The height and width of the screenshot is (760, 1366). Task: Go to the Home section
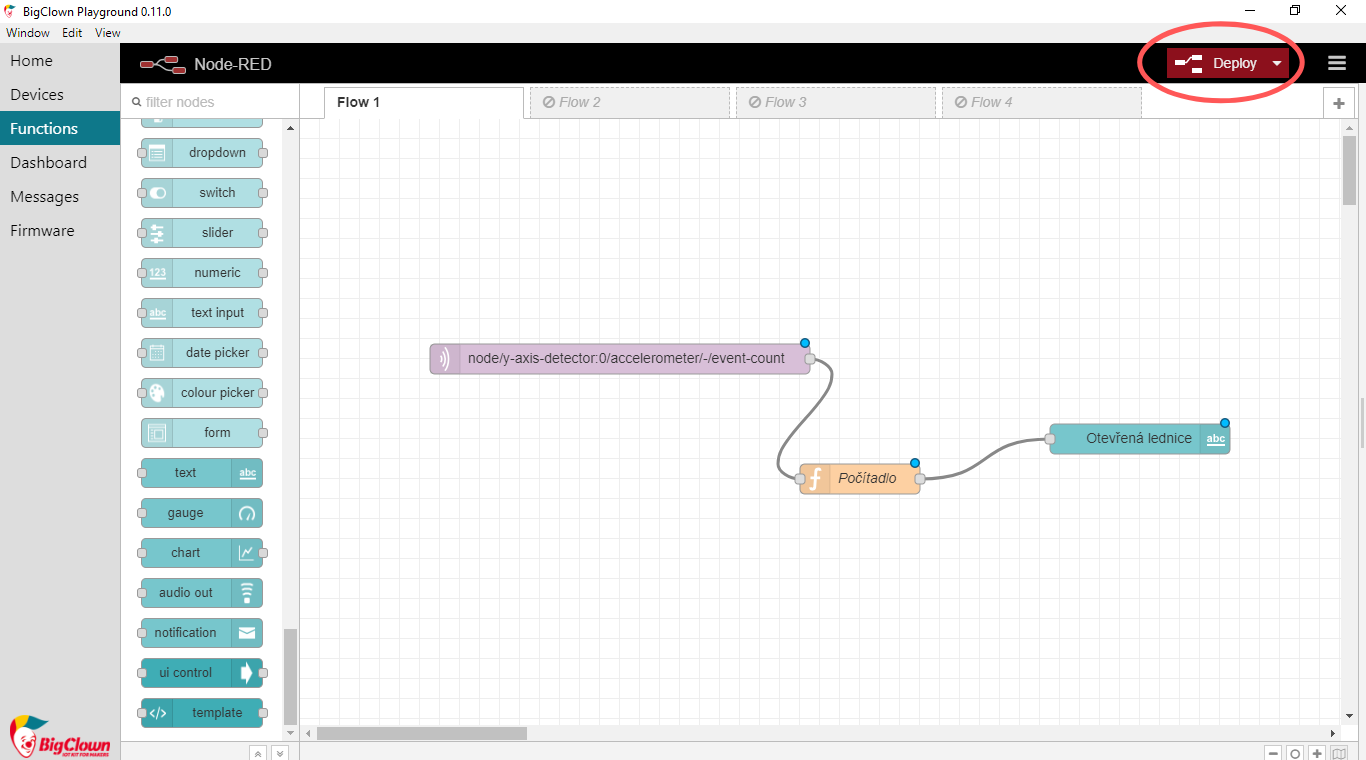[x=60, y=61]
